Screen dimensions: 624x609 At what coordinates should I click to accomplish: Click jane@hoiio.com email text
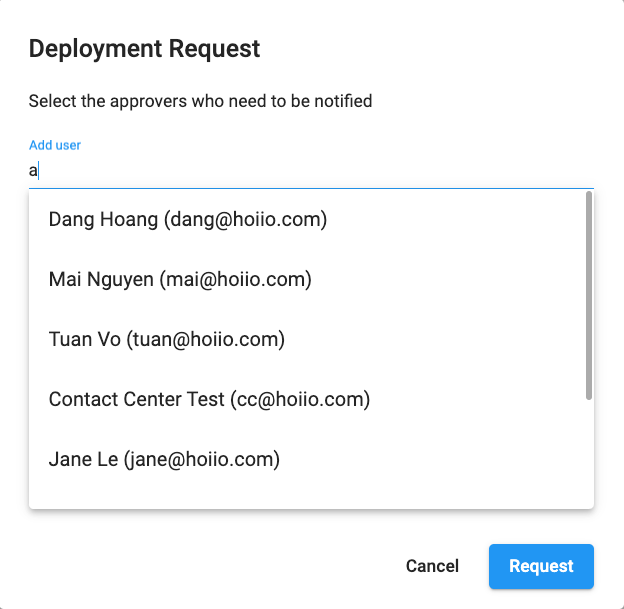[x=202, y=460]
